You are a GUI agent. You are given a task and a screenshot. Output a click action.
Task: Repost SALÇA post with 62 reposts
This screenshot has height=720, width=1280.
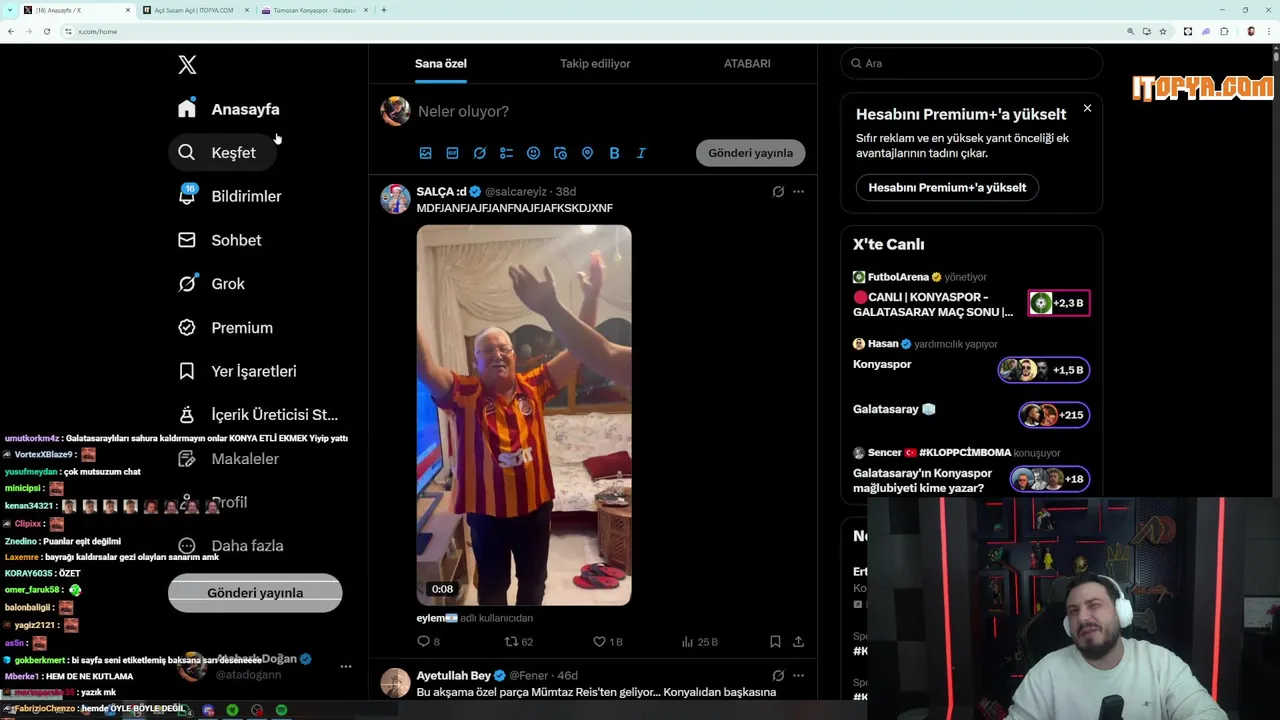[x=518, y=642]
